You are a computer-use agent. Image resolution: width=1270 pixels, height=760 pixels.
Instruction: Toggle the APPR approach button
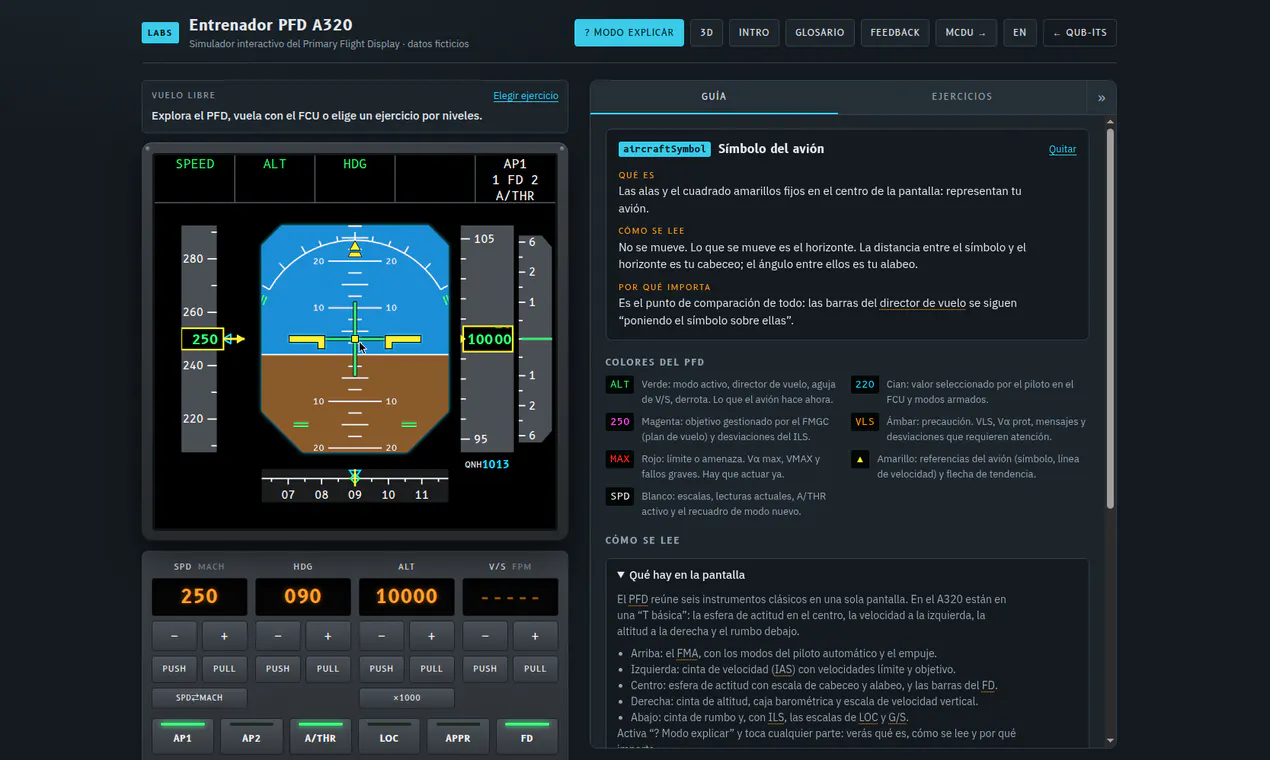[x=458, y=736]
